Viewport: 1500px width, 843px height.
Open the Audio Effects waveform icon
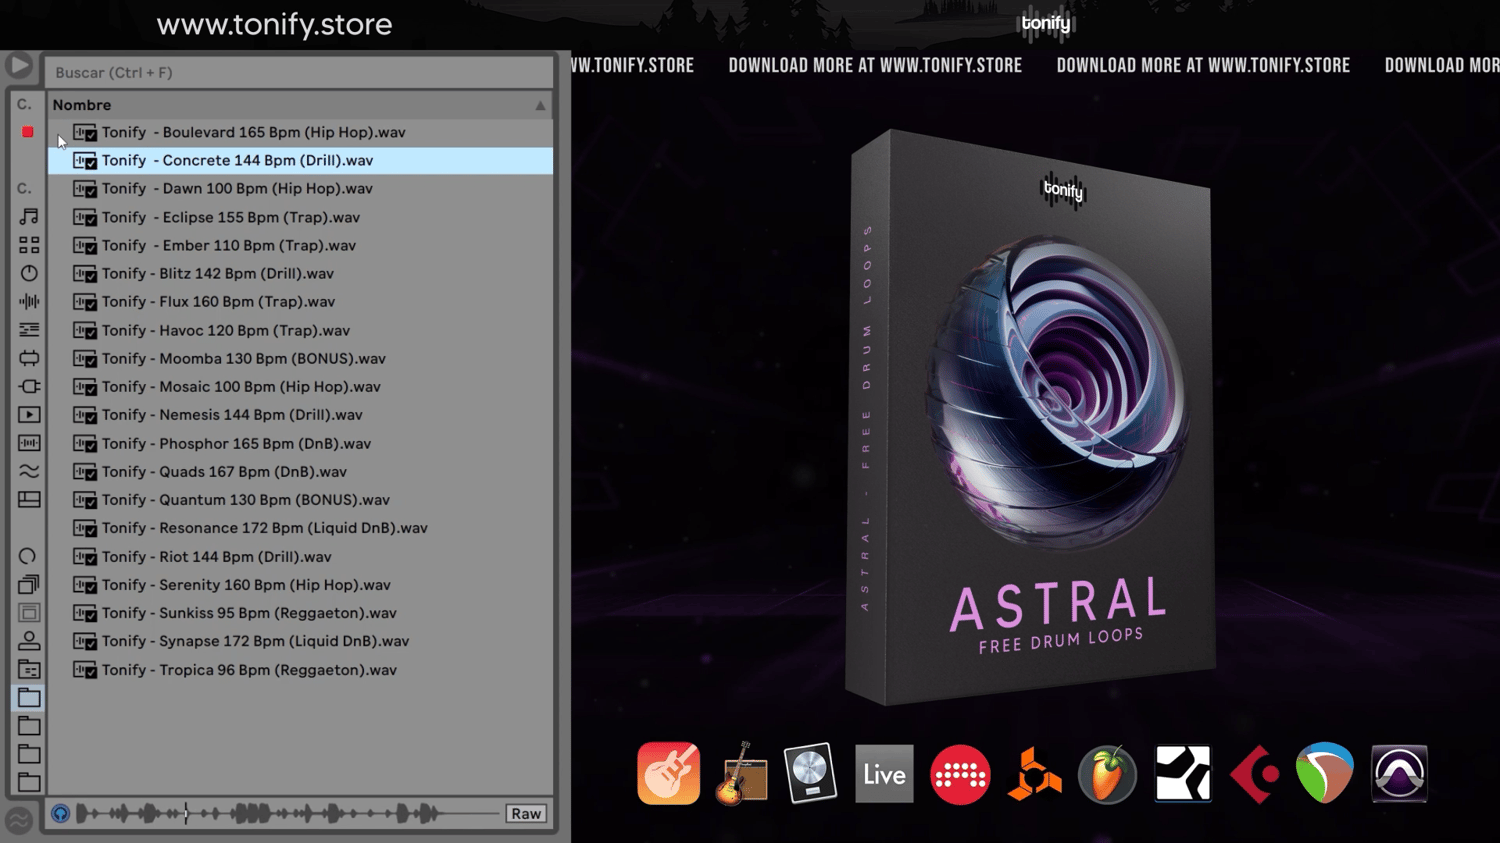point(29,301)
